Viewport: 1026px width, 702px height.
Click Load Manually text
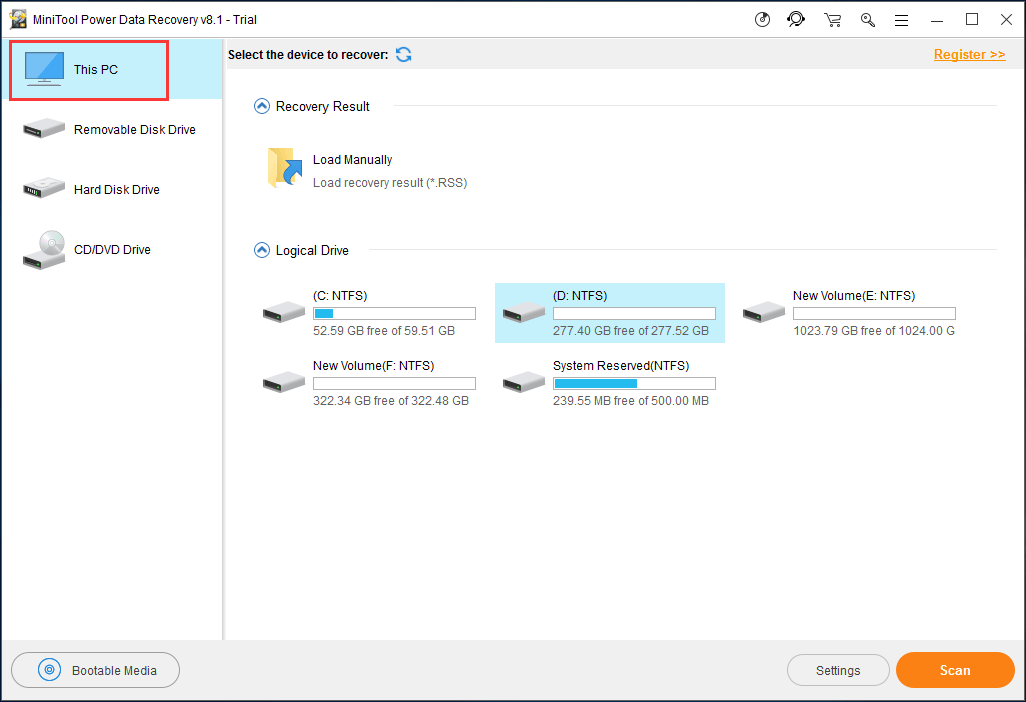pyautogui.click(x=353, y=160)
